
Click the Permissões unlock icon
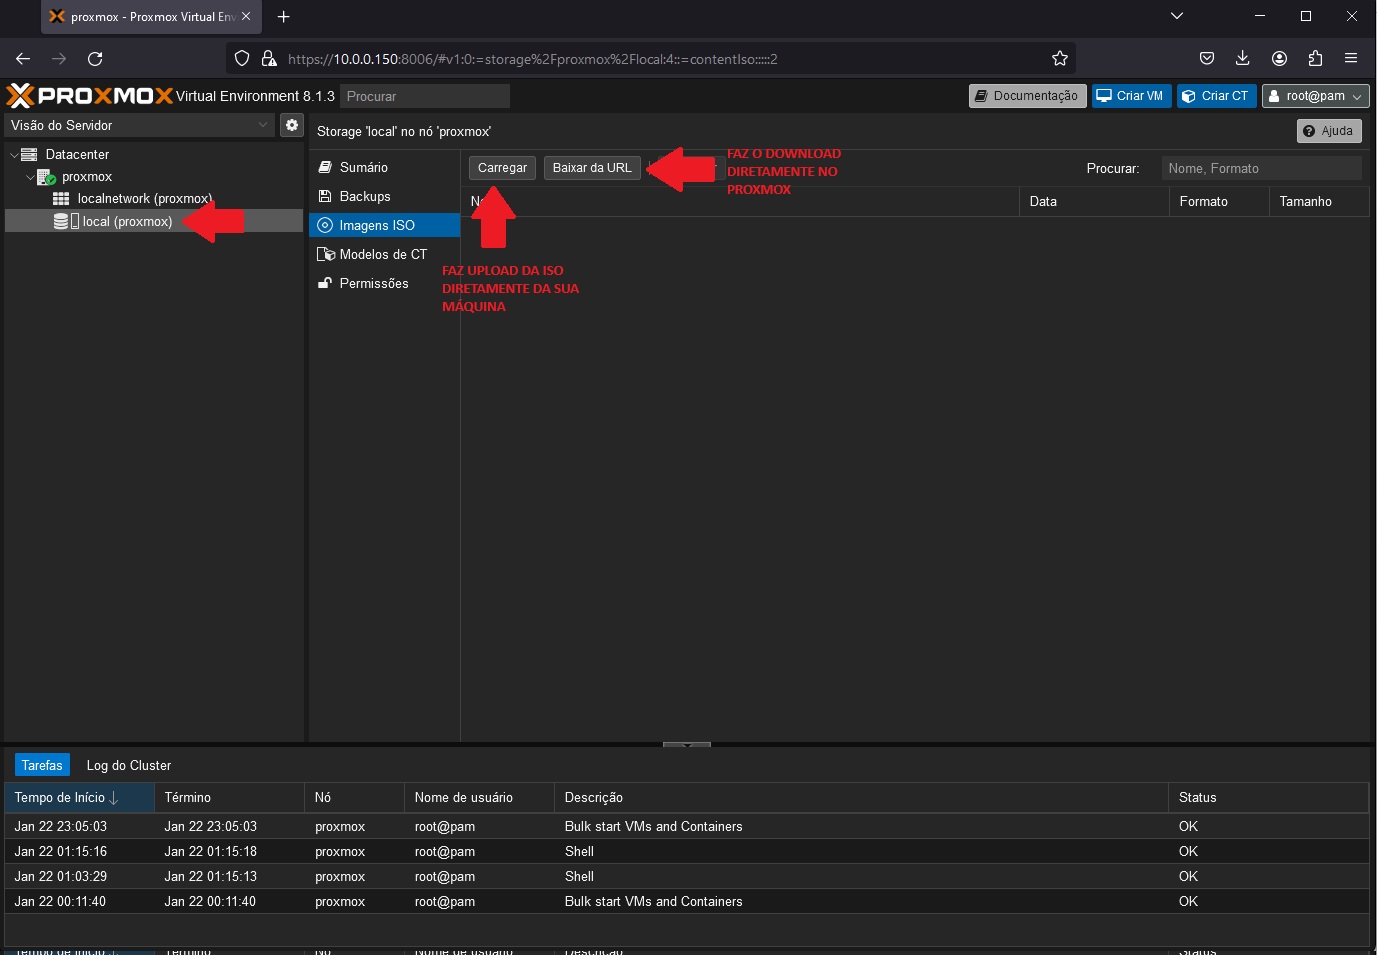pyautogui.click(x=325, y=283)
